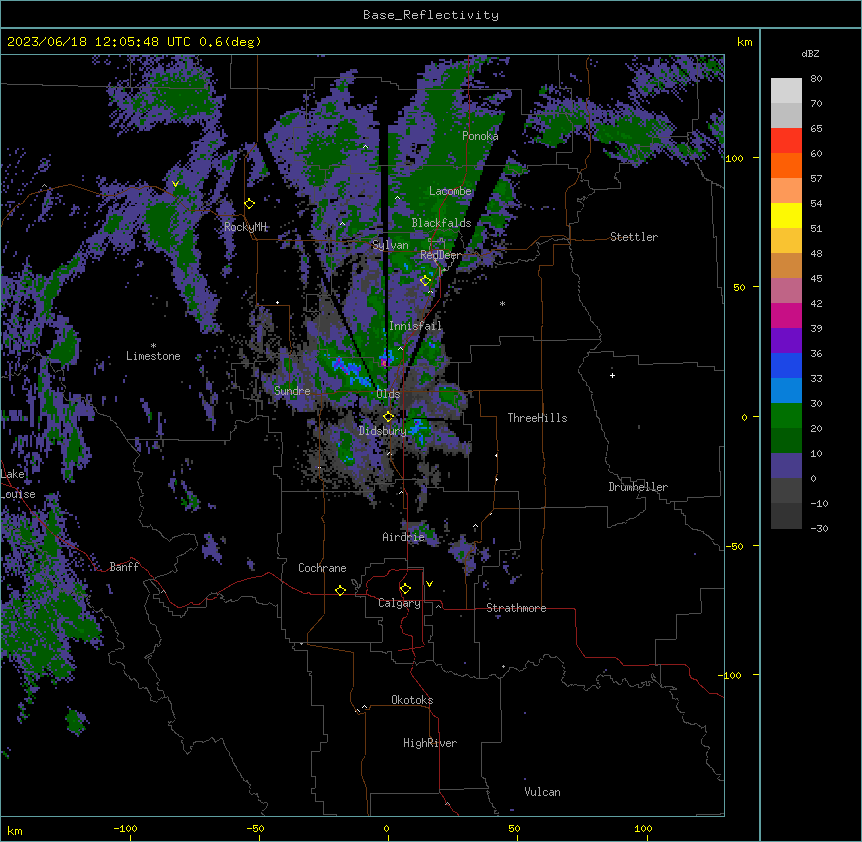Click the -30 value in dBZ legend
Image resolution: width=862 pixels, height=842 pixels.
pyautogui.click(x=819, y=528)
